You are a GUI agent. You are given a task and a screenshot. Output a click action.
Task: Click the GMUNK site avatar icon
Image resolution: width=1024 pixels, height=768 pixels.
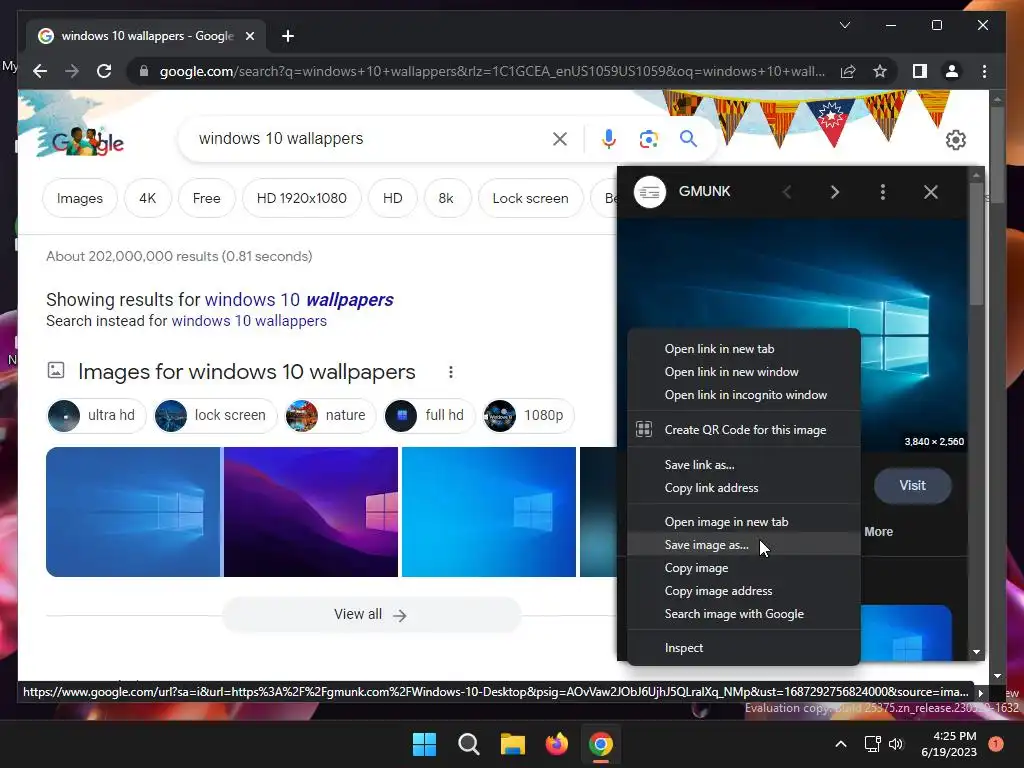[x=650, y=192]
